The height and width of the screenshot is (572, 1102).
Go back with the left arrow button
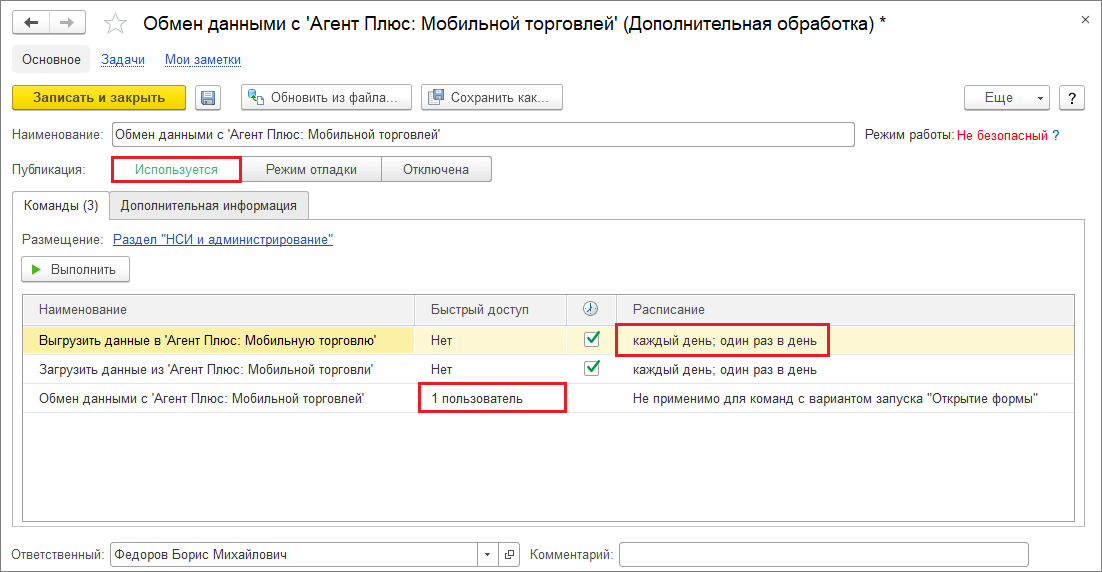[31, 22]
